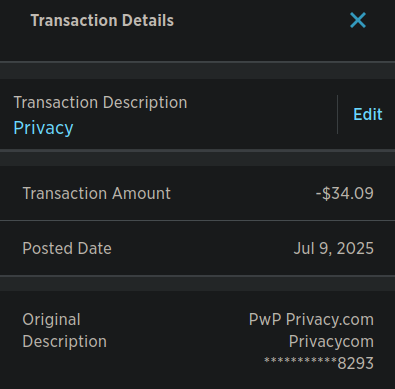Select the masked number ending 8293
This screenshot has height=389, width=395.
pyautogui.click(x=319, y=363)
